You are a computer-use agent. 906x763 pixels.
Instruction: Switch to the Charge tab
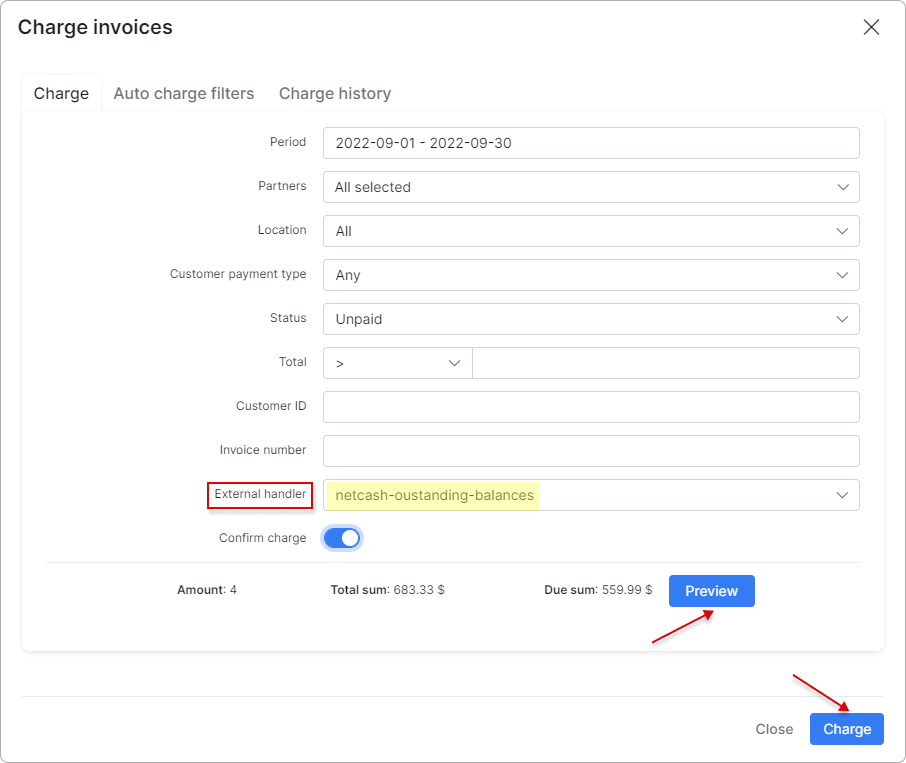[61, 93]
